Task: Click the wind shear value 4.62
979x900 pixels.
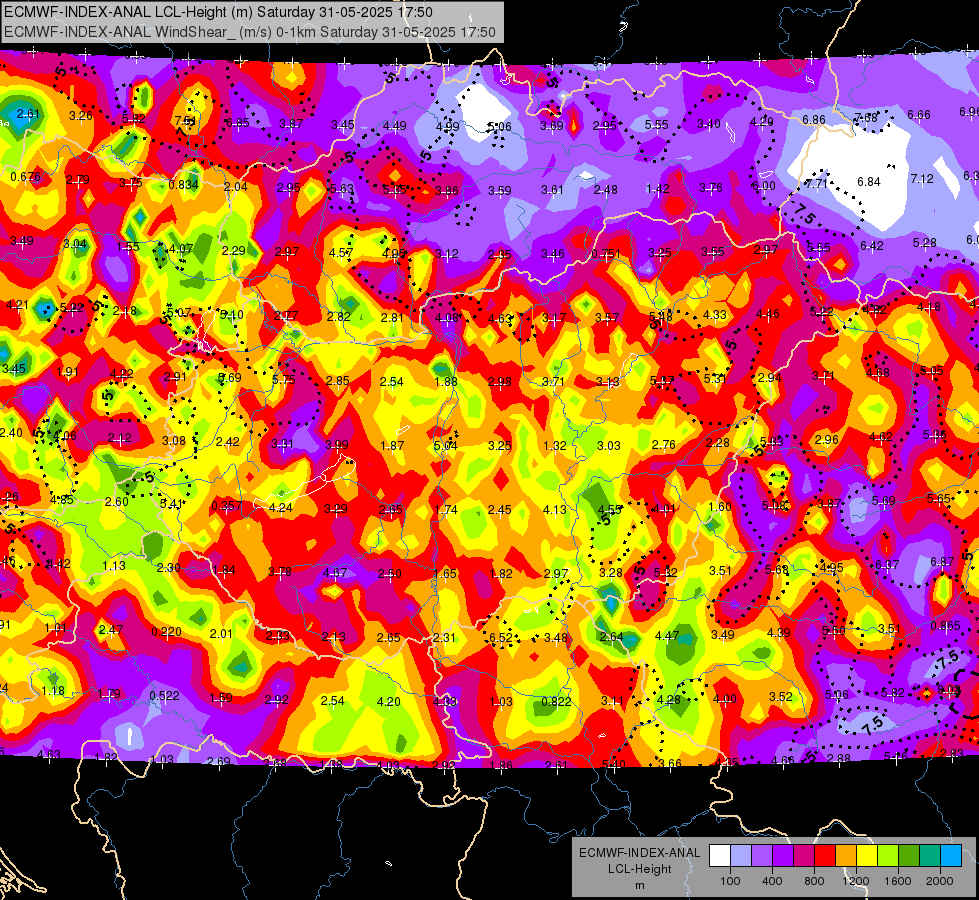Action: 880,437
